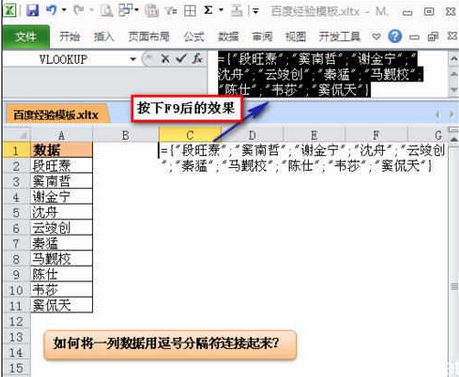Select row 12 header
Image resolution: width=459 pixels, height=377 pixels.
16,321
